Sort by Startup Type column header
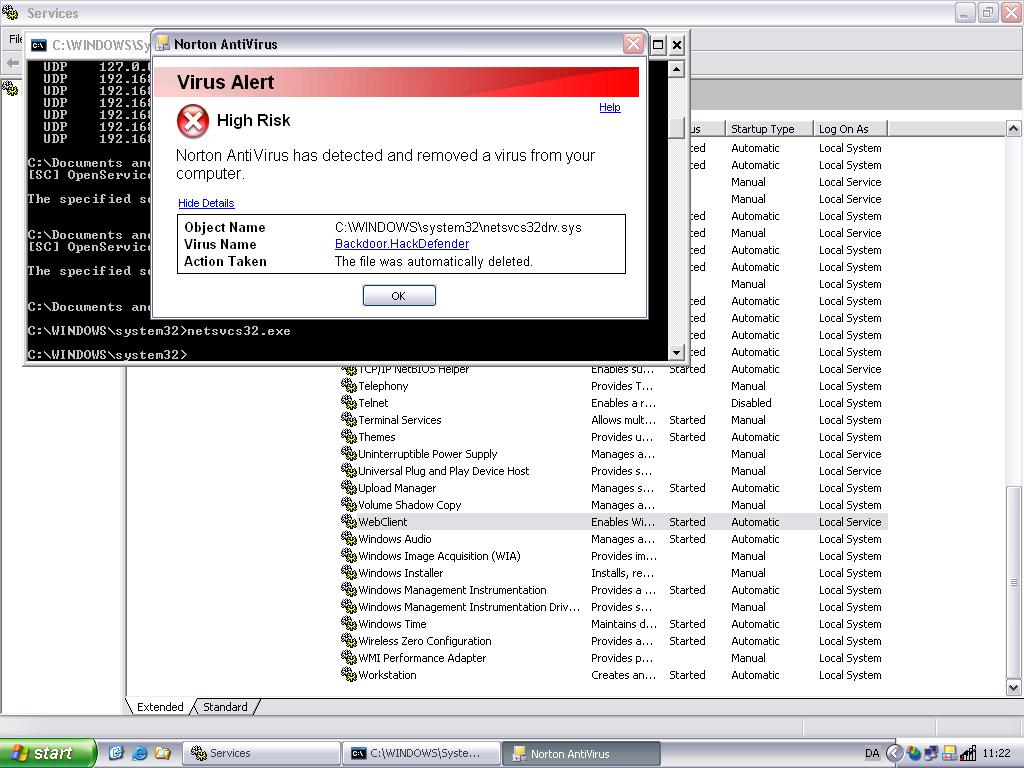 (x=769, y=129)
